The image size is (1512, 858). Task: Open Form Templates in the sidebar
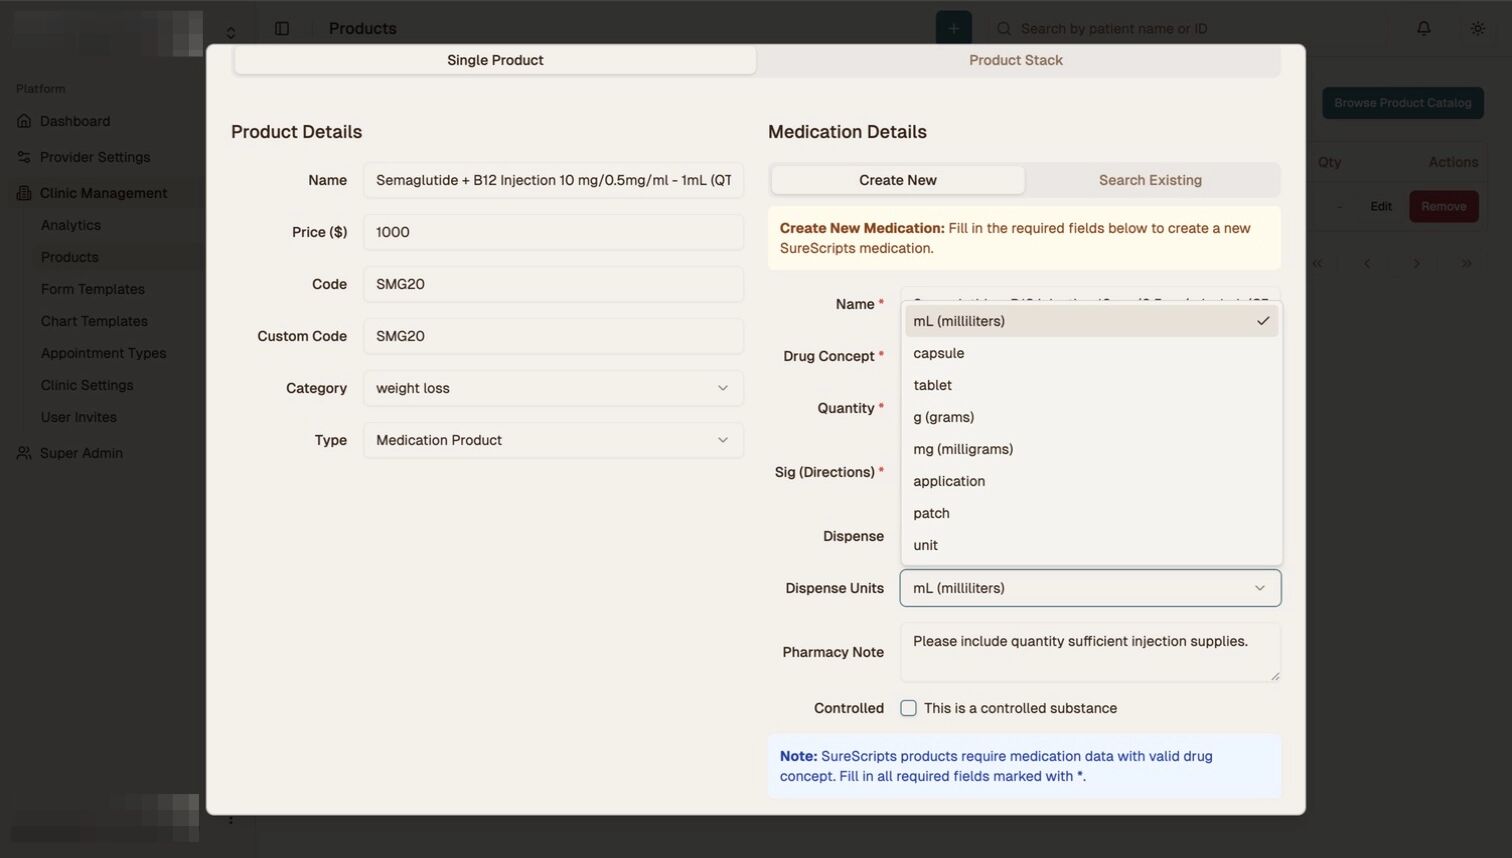click(x=93, y=289)
